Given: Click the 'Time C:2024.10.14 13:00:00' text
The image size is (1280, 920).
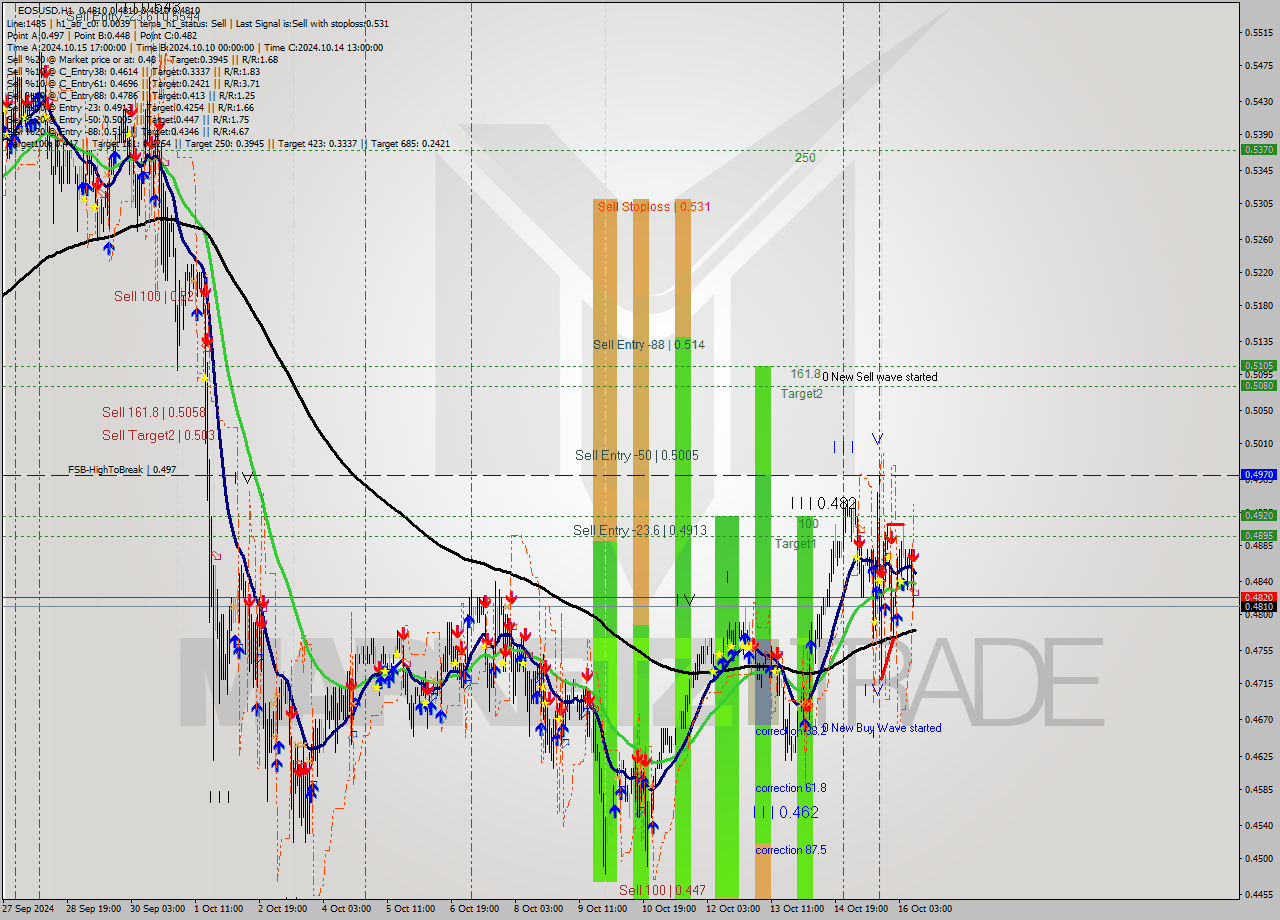Looking at the screenshot, I should pos(323,47).
